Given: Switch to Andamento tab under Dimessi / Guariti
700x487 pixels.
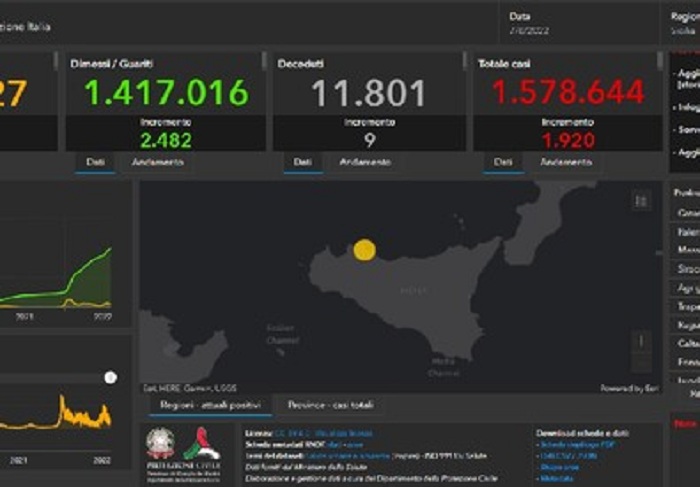Looking at the screenshot, I should [150, 162].
